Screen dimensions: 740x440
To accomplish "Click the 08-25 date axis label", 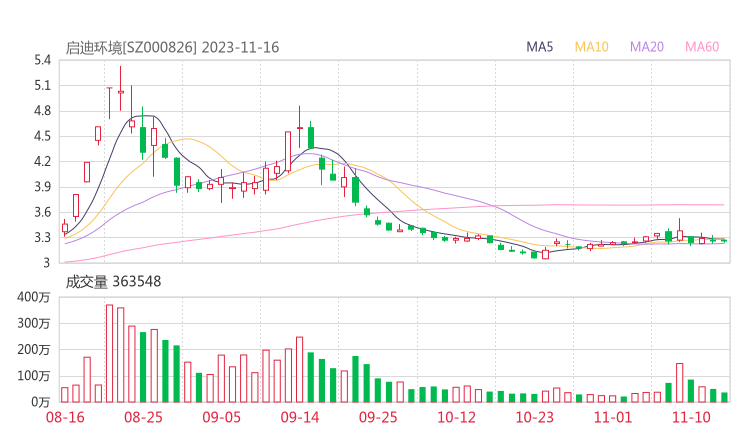I will [143, 417].
